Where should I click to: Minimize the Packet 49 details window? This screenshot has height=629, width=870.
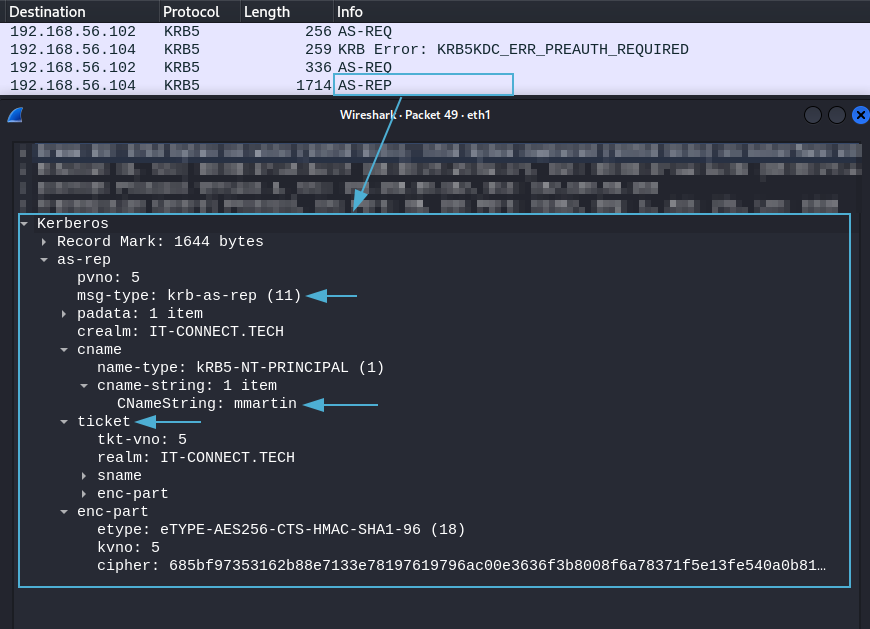coord(813,115)
